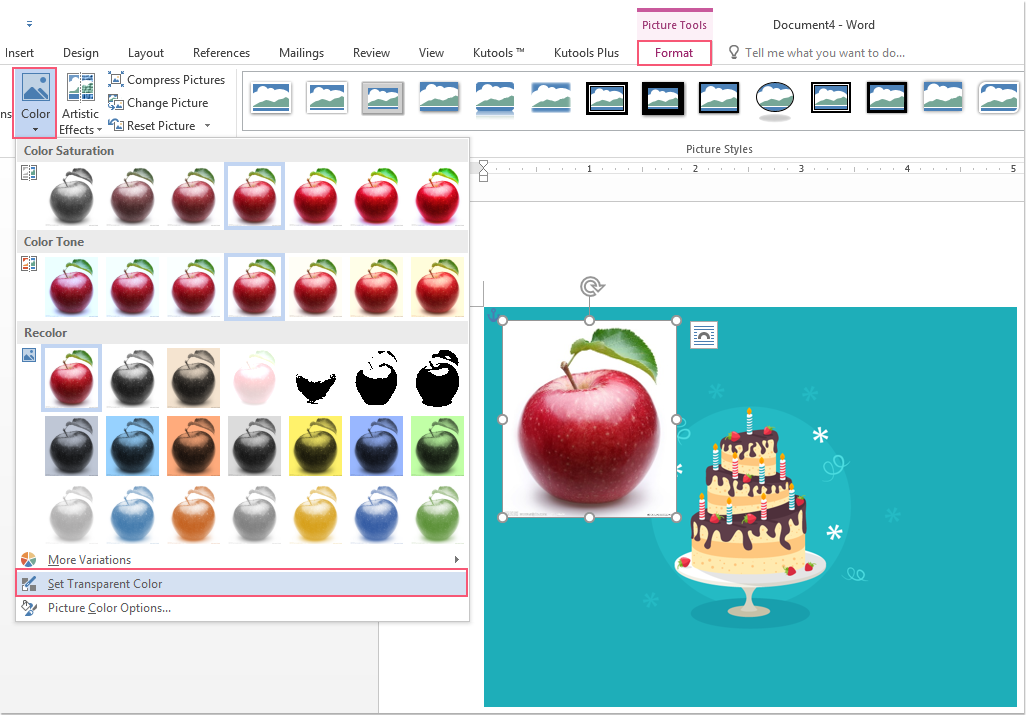This screenshot has width=1026, height=715.
Task: Open the Color dropdown in the ribbon
Action: 35,100
